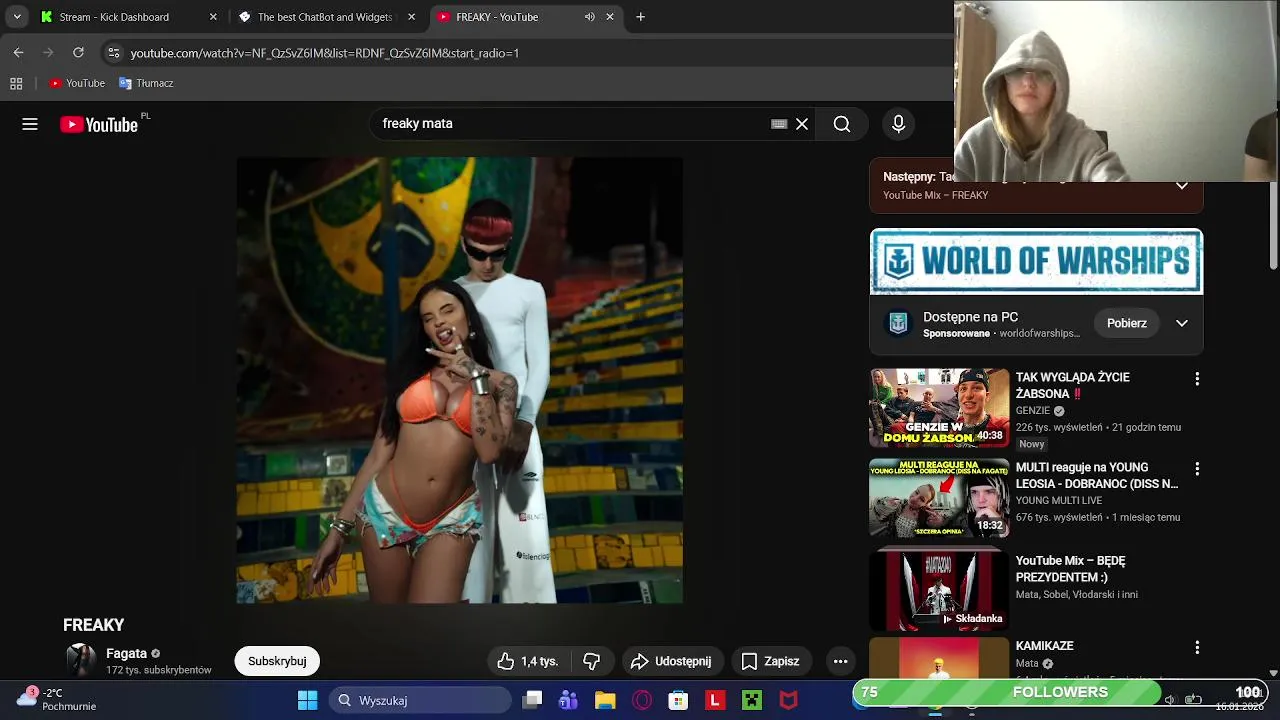The image size is (1280, 720).
Task: Open the Tłumacz bookmark
Action: point(146,84)
